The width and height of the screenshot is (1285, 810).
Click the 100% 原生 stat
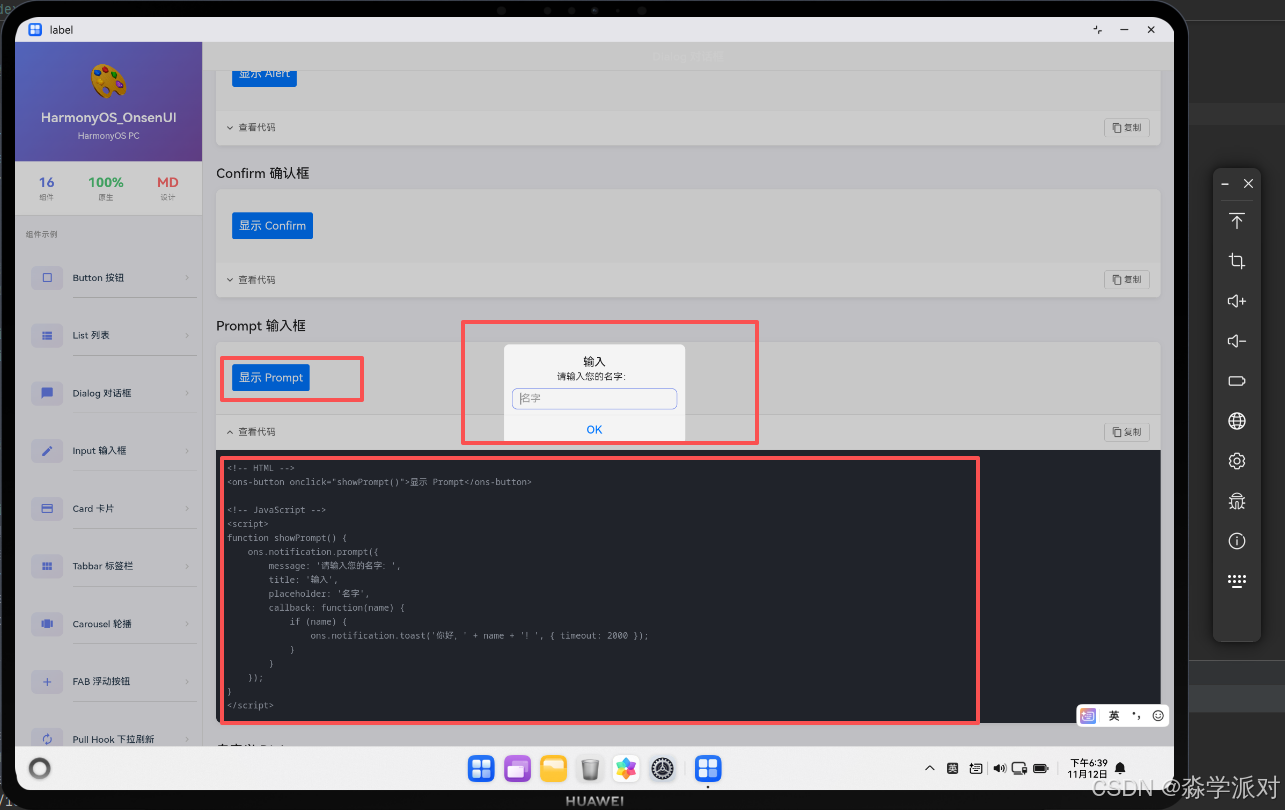(106, 188)
